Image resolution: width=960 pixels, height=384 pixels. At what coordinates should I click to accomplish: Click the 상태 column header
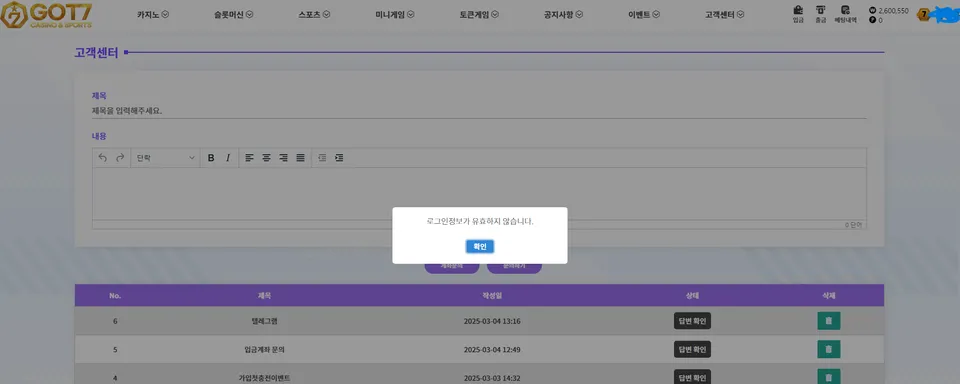coord(692,295)
